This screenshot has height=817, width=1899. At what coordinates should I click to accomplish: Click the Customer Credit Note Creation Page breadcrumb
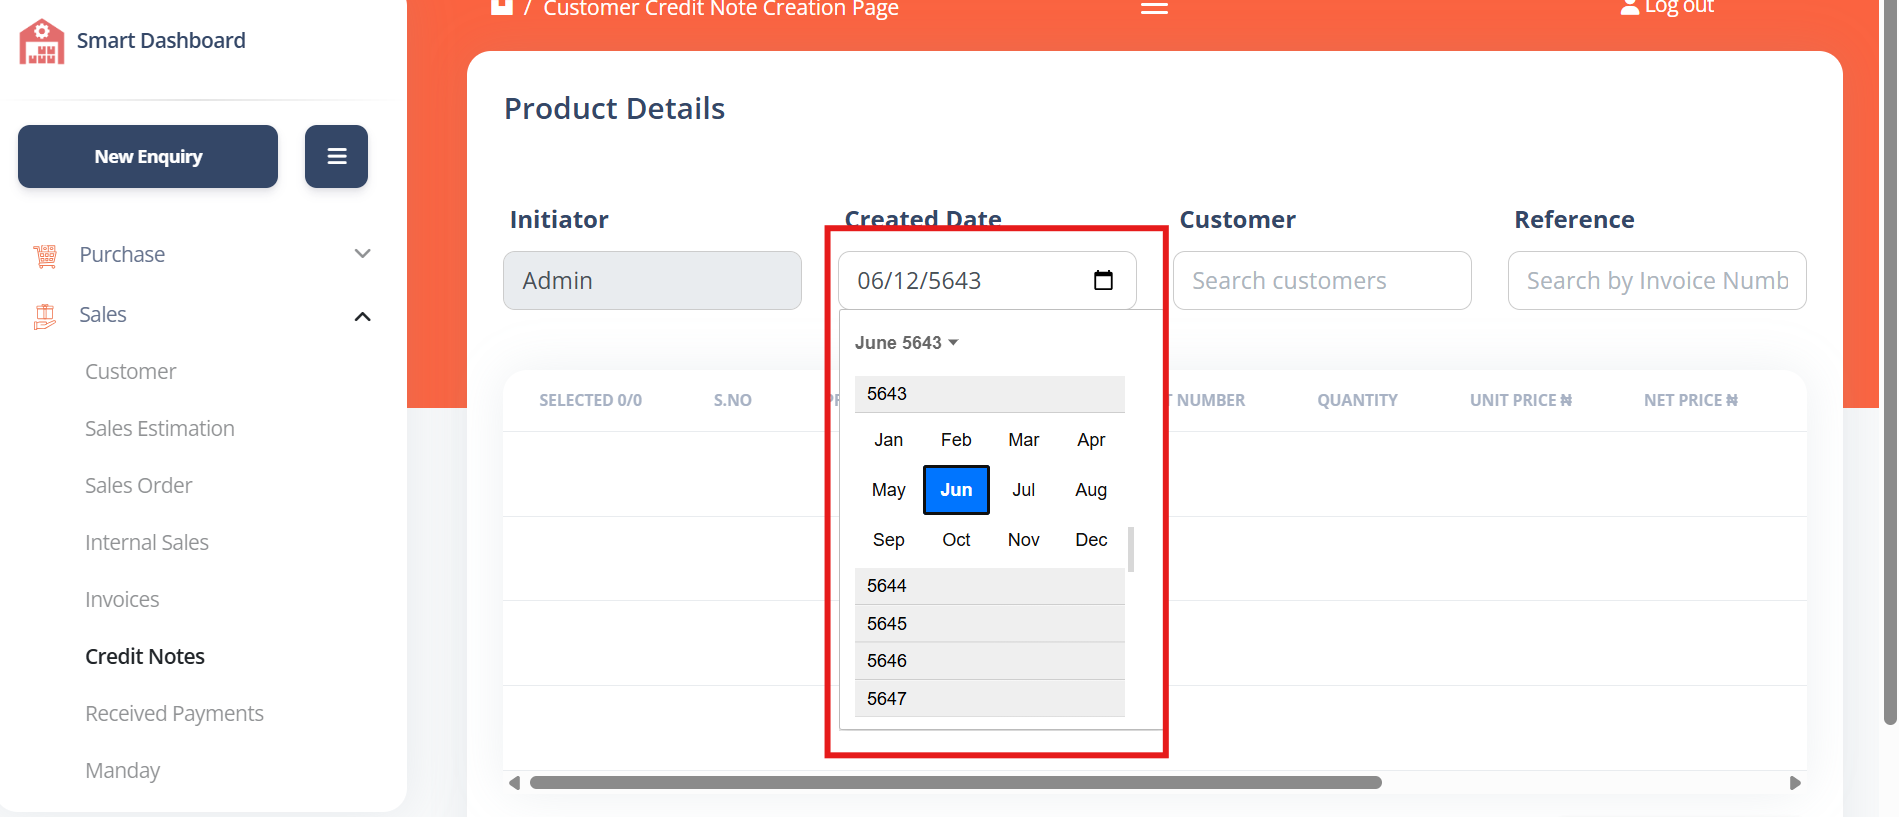coord(721,9)
